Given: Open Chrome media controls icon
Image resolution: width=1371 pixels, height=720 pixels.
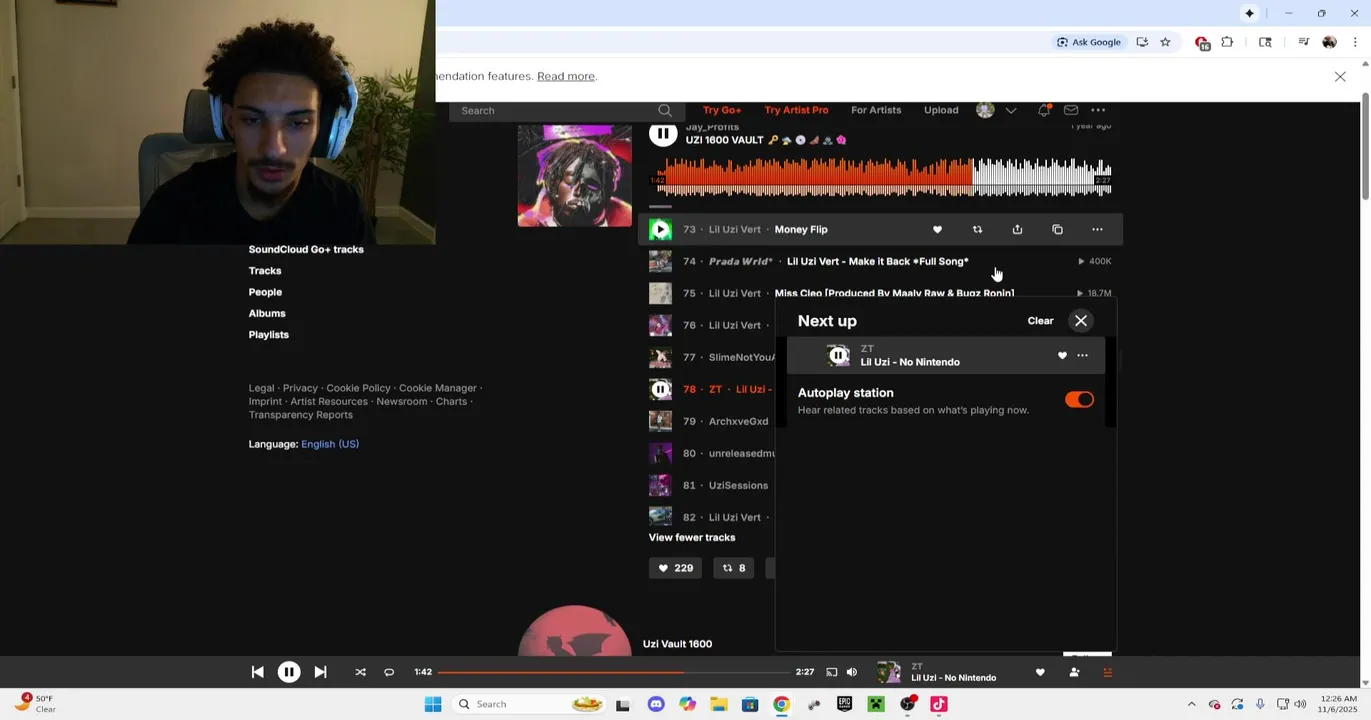Looking at the screenshot, I should click(x=1303, y=42).
